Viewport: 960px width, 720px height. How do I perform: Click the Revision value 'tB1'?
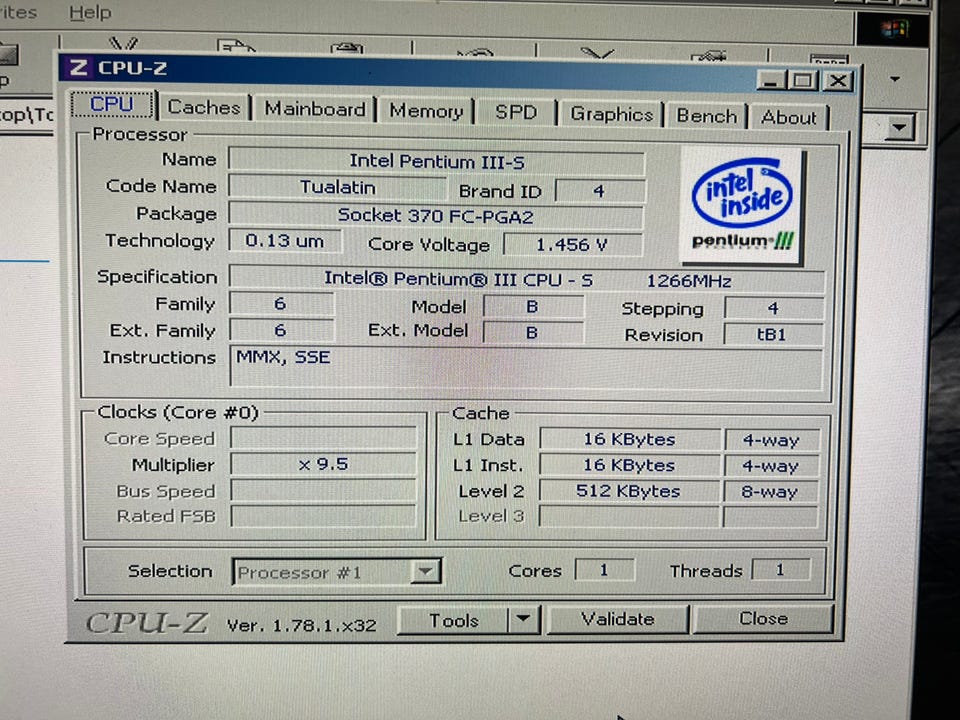coord(773,335)
